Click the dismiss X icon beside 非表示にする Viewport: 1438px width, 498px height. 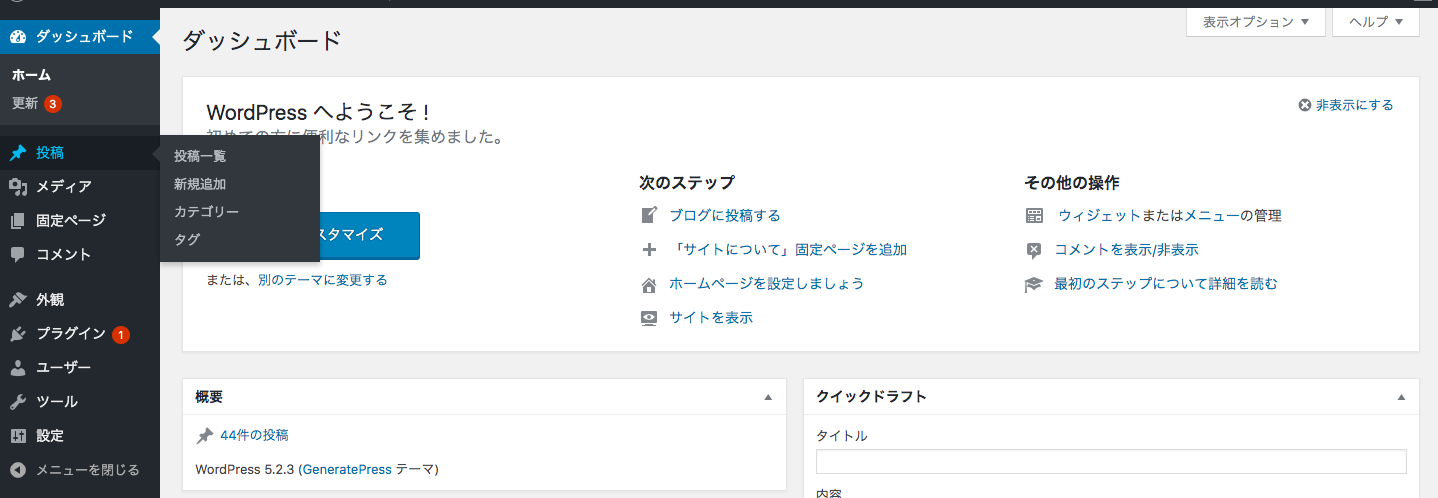coord(1304,105)
